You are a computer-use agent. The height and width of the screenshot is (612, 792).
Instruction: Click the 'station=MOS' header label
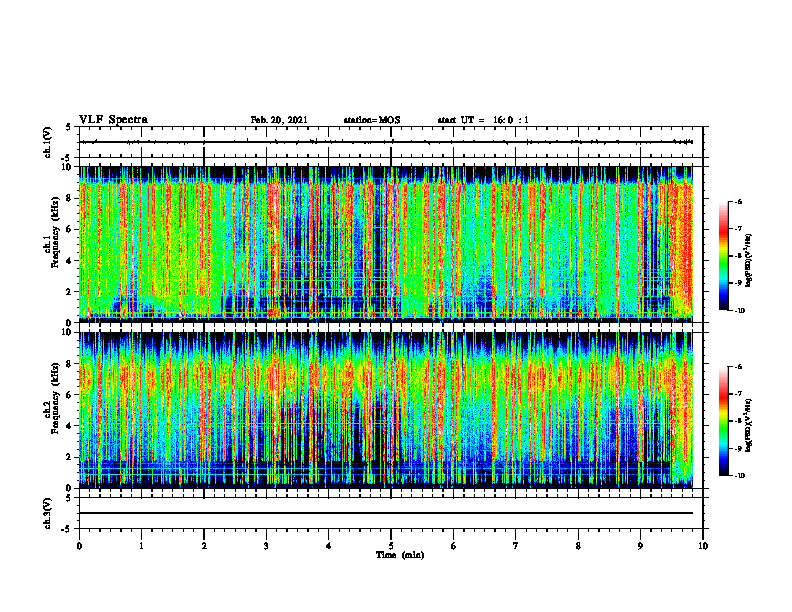pos(372,120)
